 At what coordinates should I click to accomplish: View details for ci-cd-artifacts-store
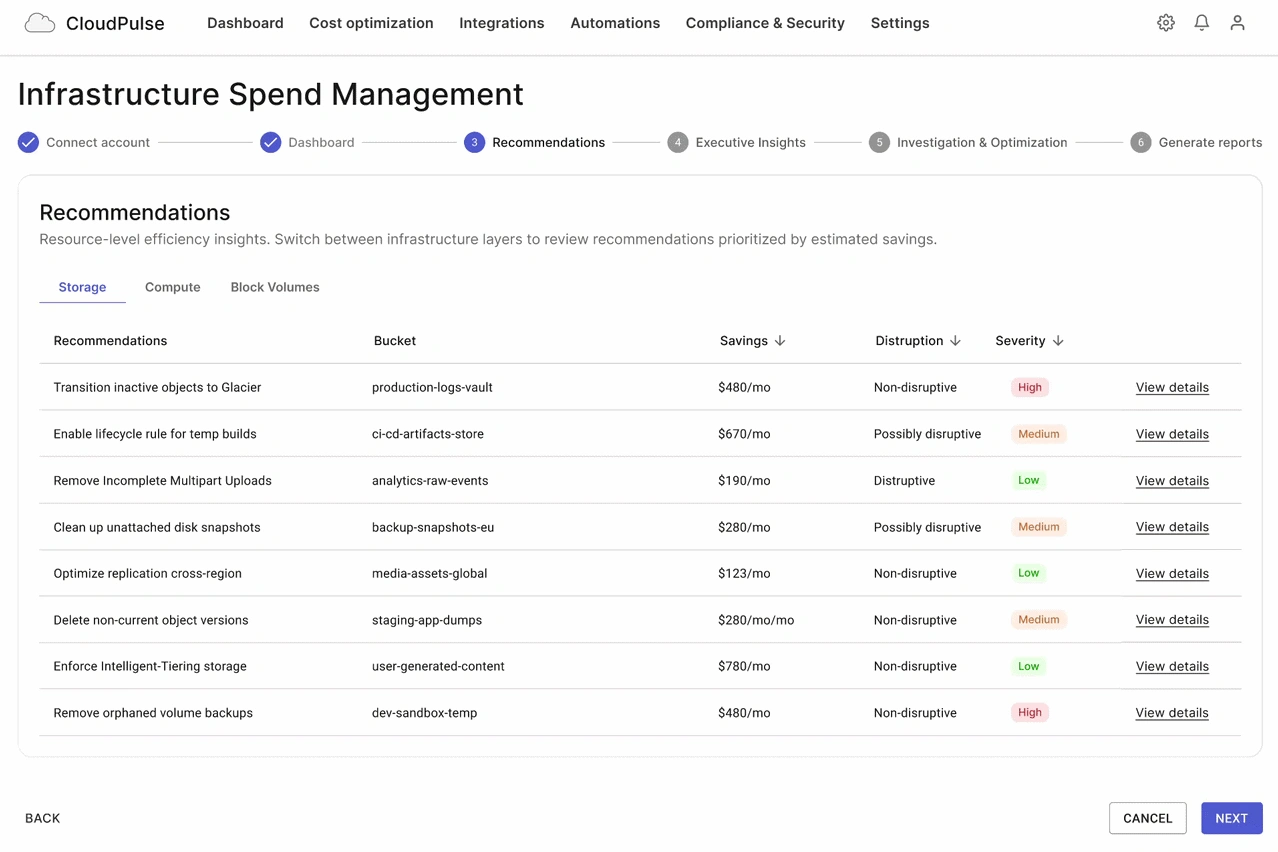pos(1172,434)
